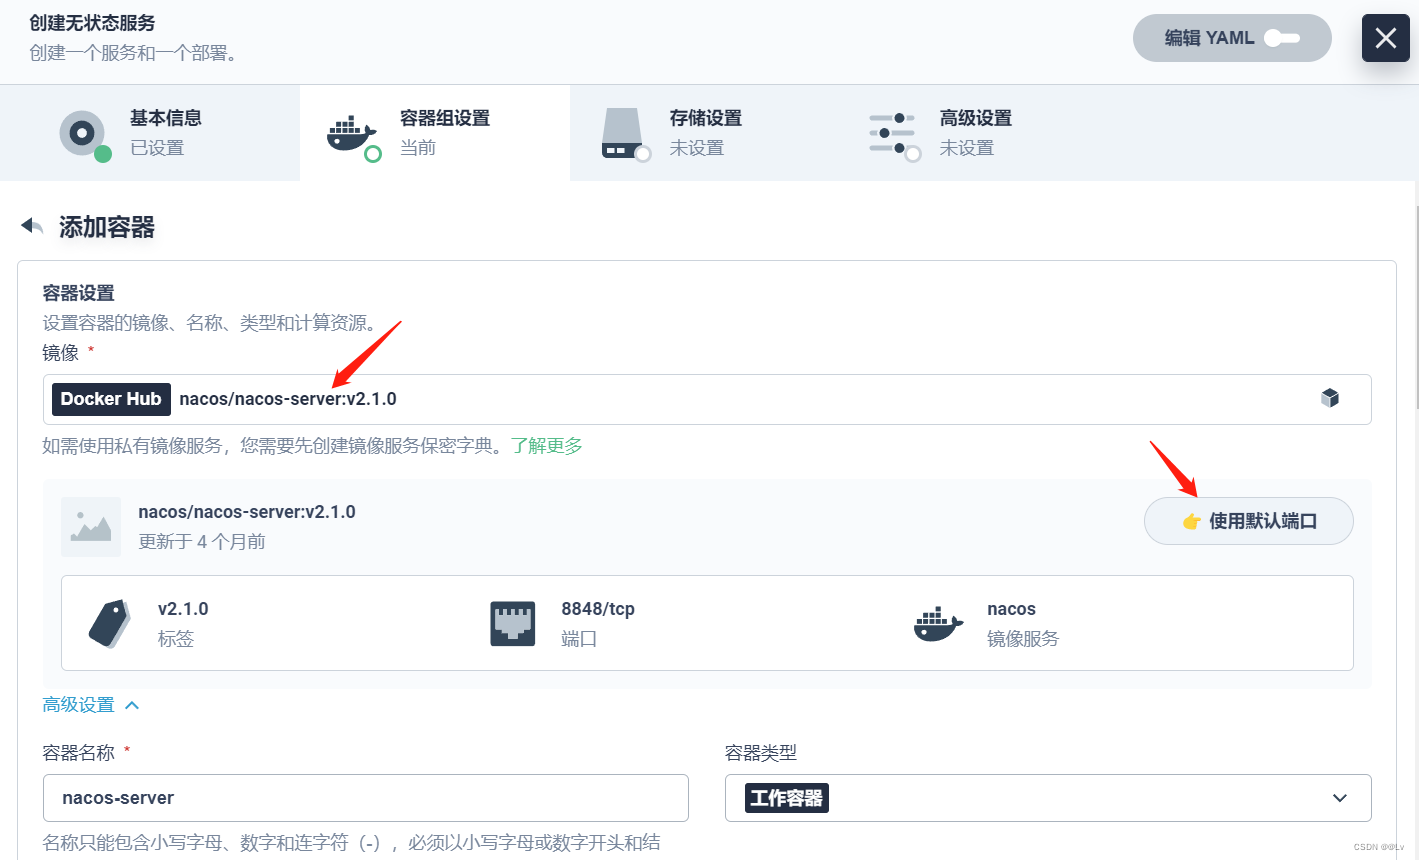Edit the nacos/nacos-server:v2.1.0 image field
The height and width of the screenshot is (860, 1419).
click(x=707, y=399)
